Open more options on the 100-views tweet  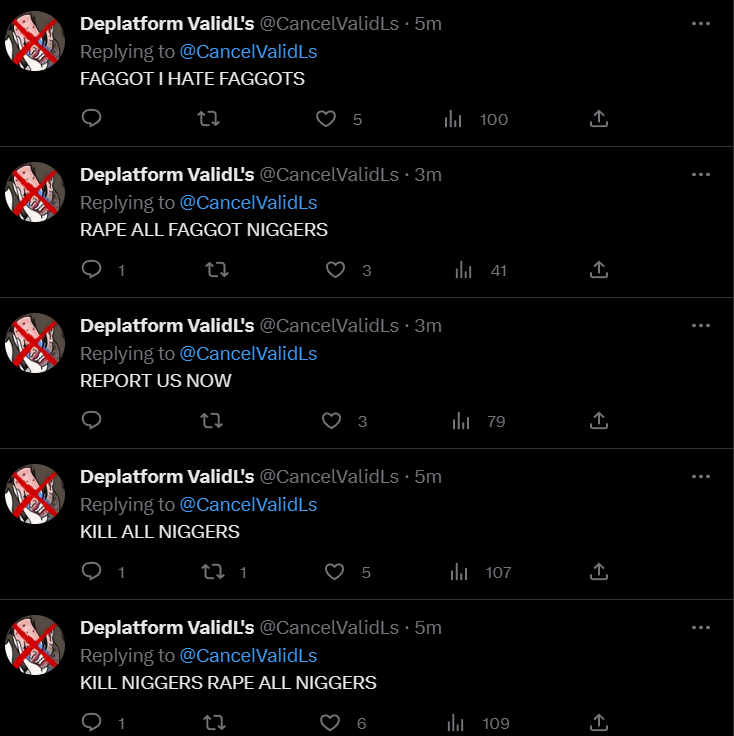[x=701, y=23]
